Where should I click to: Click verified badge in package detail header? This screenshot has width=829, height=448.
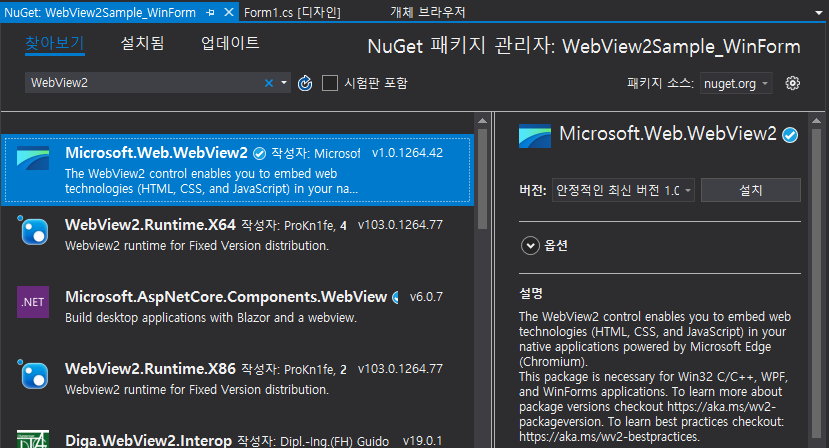point(790,135)
